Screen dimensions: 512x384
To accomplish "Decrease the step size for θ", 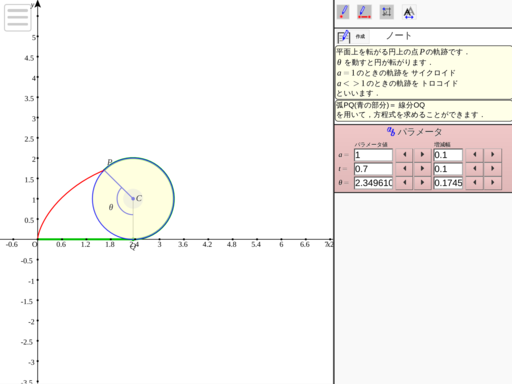I will [475, 183].
